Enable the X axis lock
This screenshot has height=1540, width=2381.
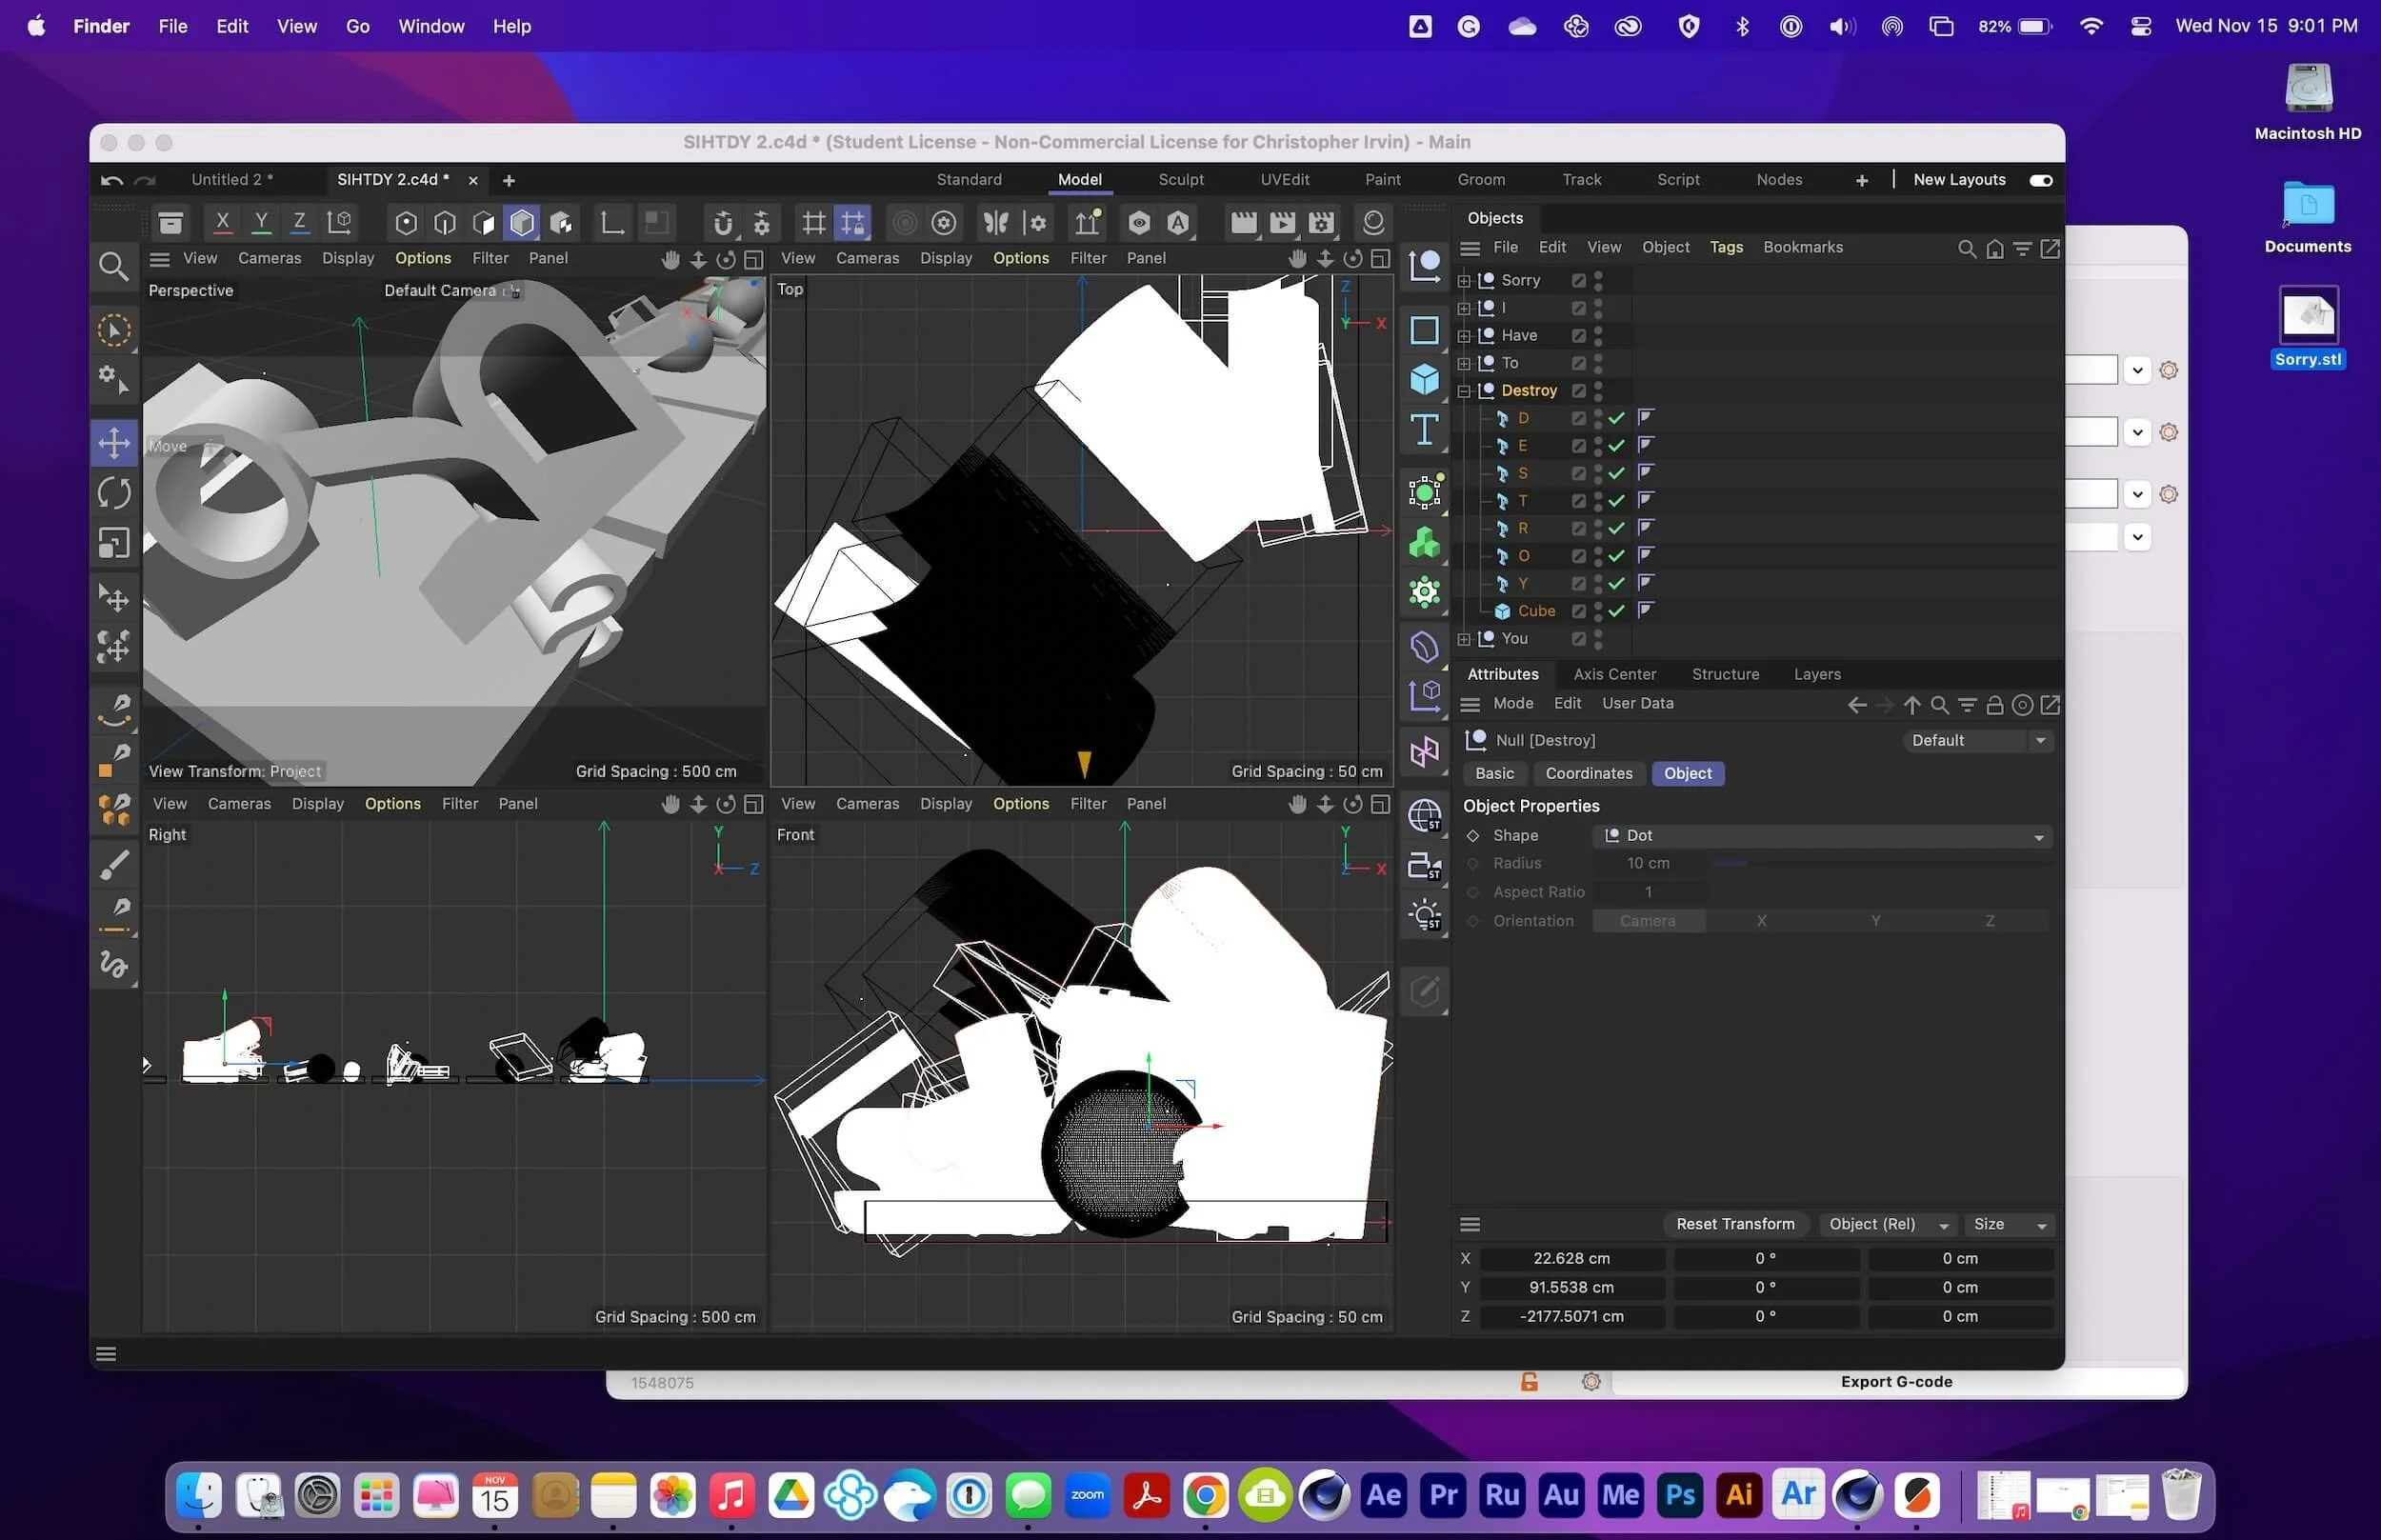pos(222,222)
